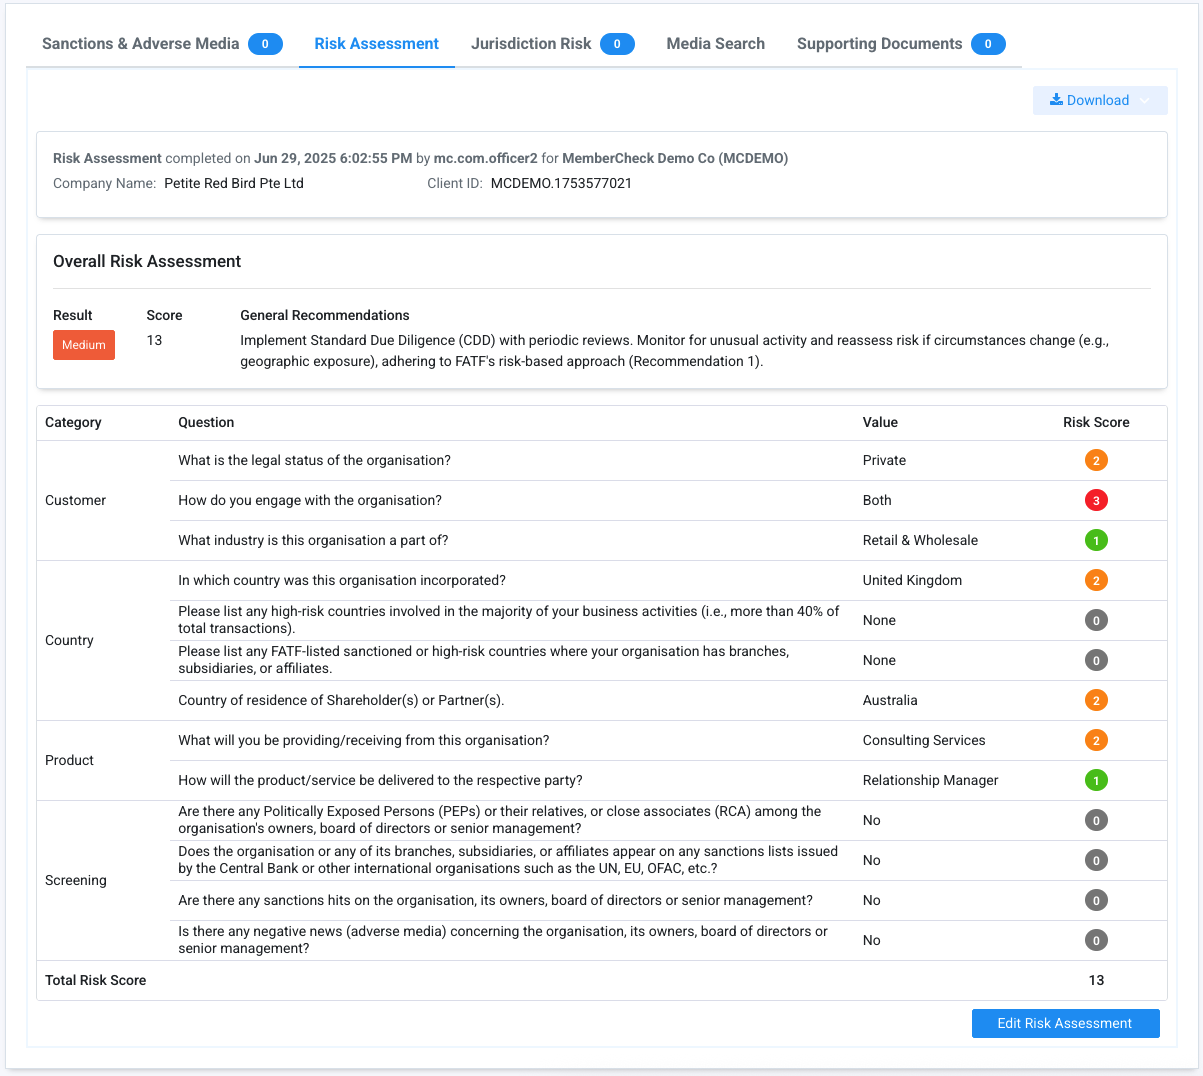Click the overall score value 13
Image resolution: width=1203 pixels, height=1076 pixels.
(154, 340)
